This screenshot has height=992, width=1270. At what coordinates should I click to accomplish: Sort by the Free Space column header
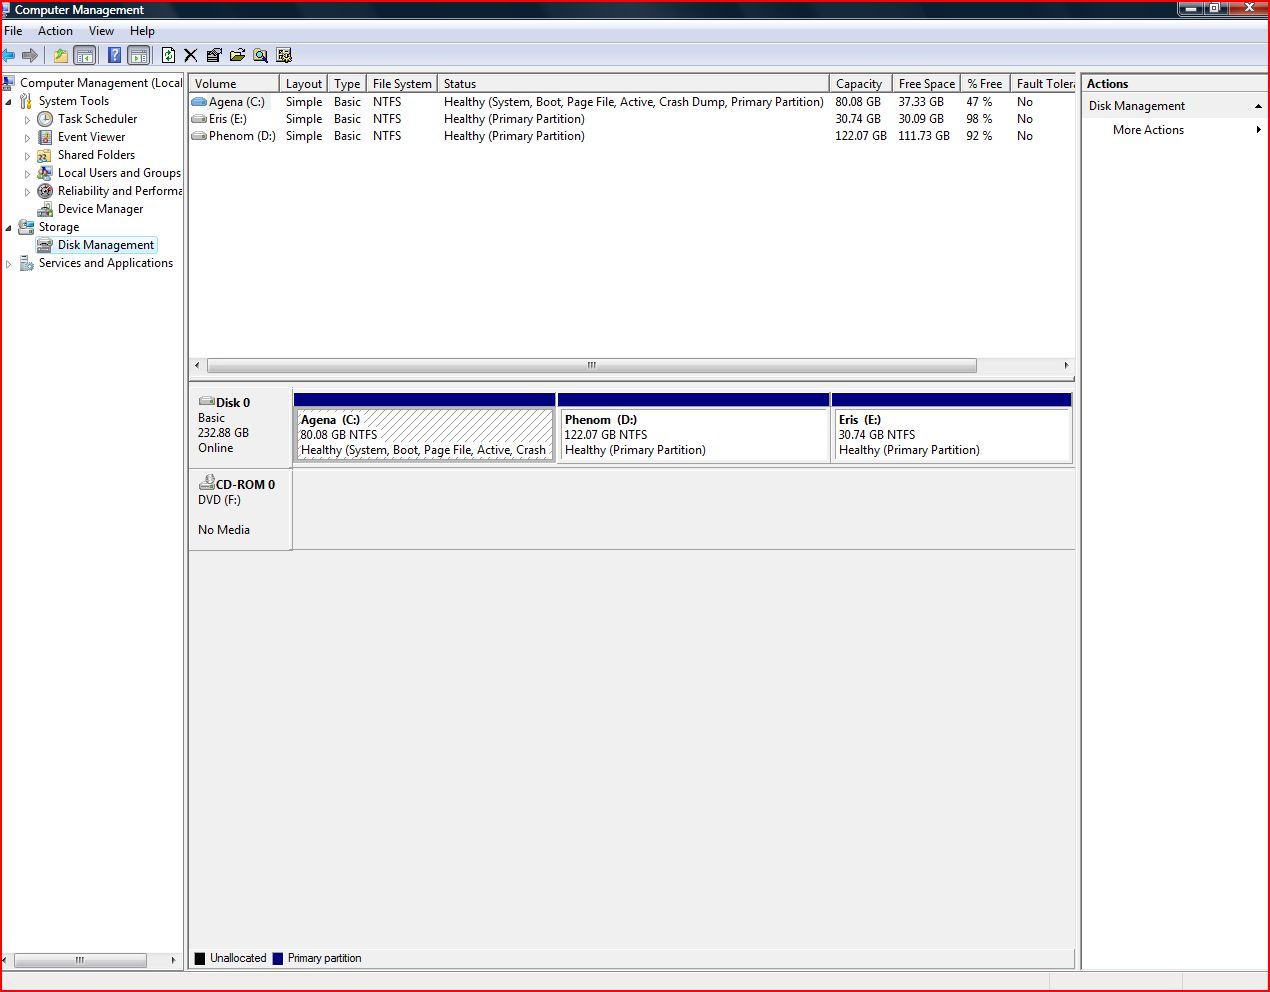click(x=926, y=84)
